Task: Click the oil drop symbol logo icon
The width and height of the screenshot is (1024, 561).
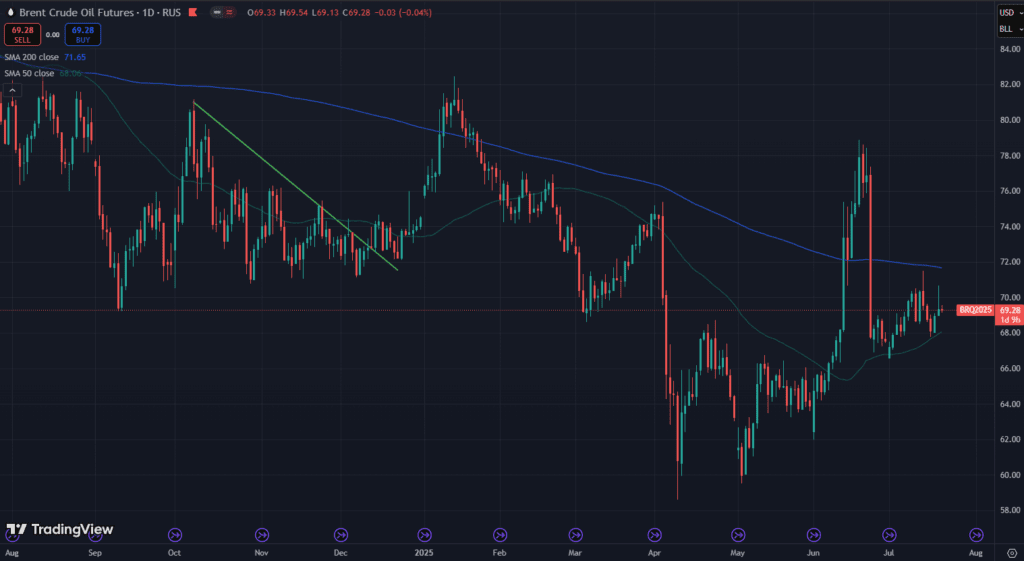Action: 10,12
